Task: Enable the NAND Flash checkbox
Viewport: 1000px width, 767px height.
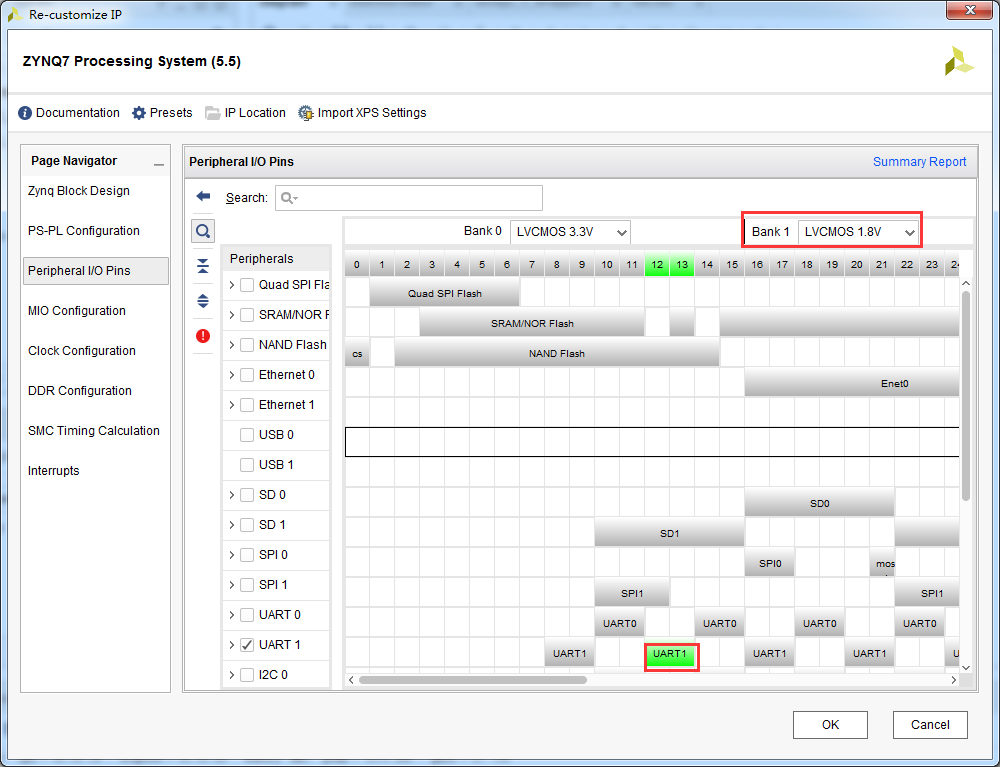Action: point(247,345)
